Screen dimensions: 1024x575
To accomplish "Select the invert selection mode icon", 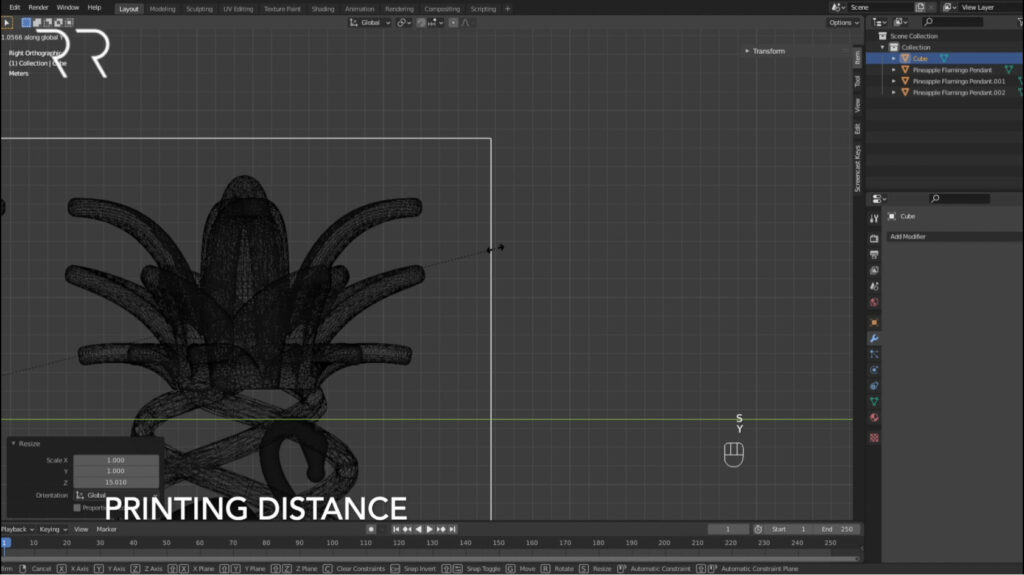I will 59,23.
